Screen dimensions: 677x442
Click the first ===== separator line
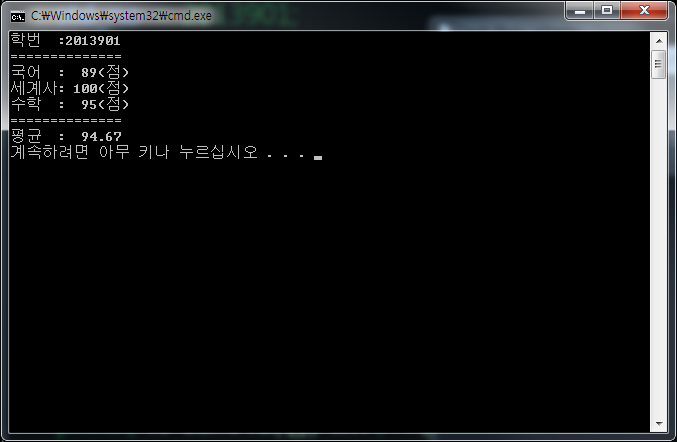pyautogui.click(x=66, y=57)
